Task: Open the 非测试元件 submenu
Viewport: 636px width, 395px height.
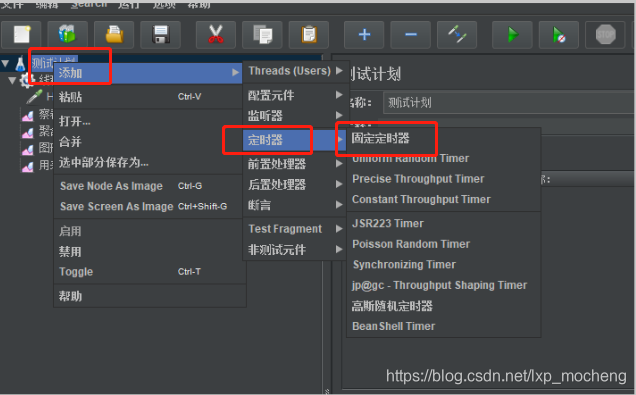Action: click(x=294, y=250)
